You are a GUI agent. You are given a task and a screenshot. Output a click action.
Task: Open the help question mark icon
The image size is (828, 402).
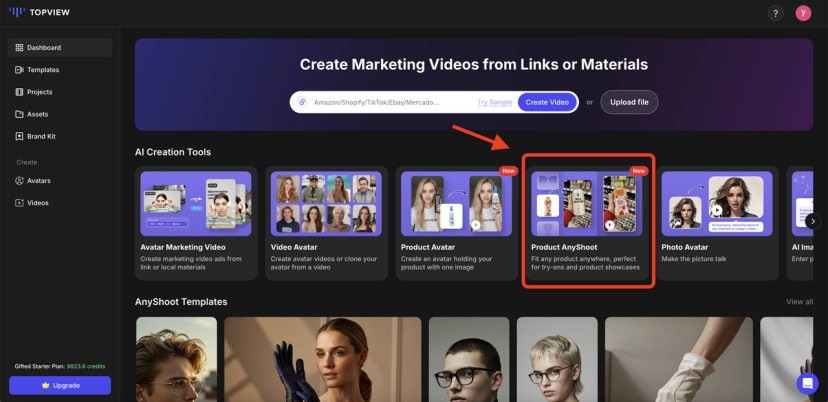pyautogui.click(x=775, y=14)
